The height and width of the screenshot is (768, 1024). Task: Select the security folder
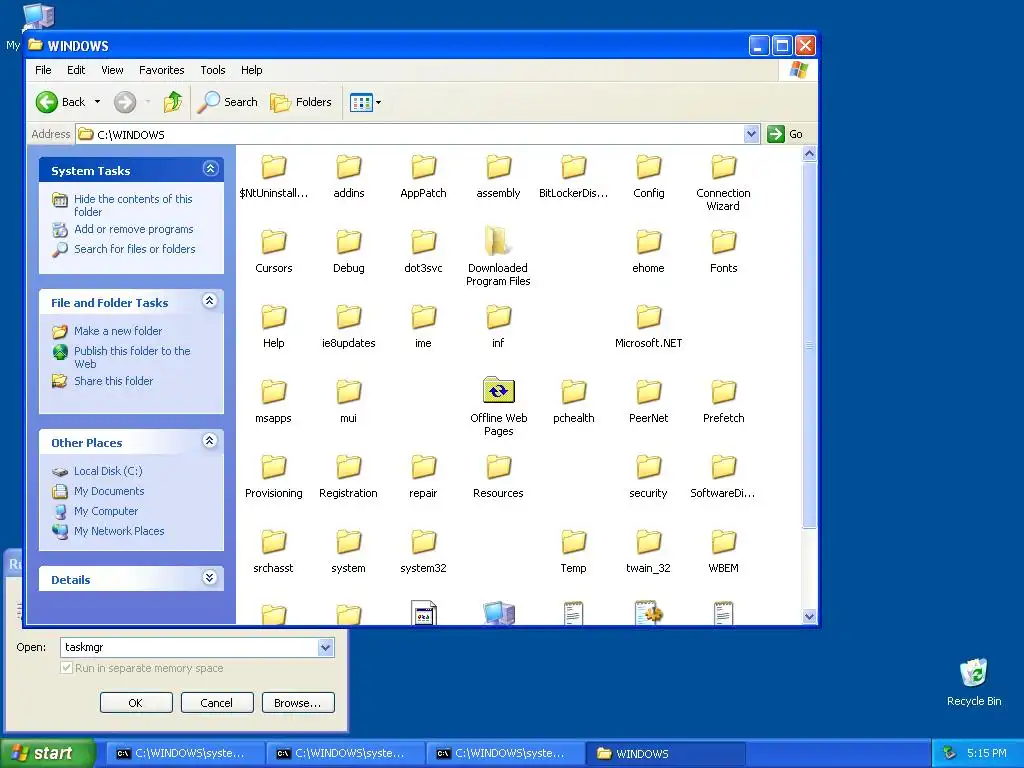(648, 475)
